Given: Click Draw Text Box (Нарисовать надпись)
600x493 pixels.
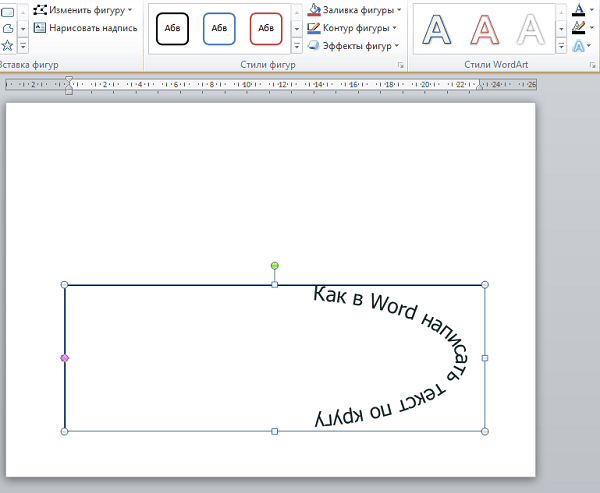Looking at the screenshot, I should [85, 28].
